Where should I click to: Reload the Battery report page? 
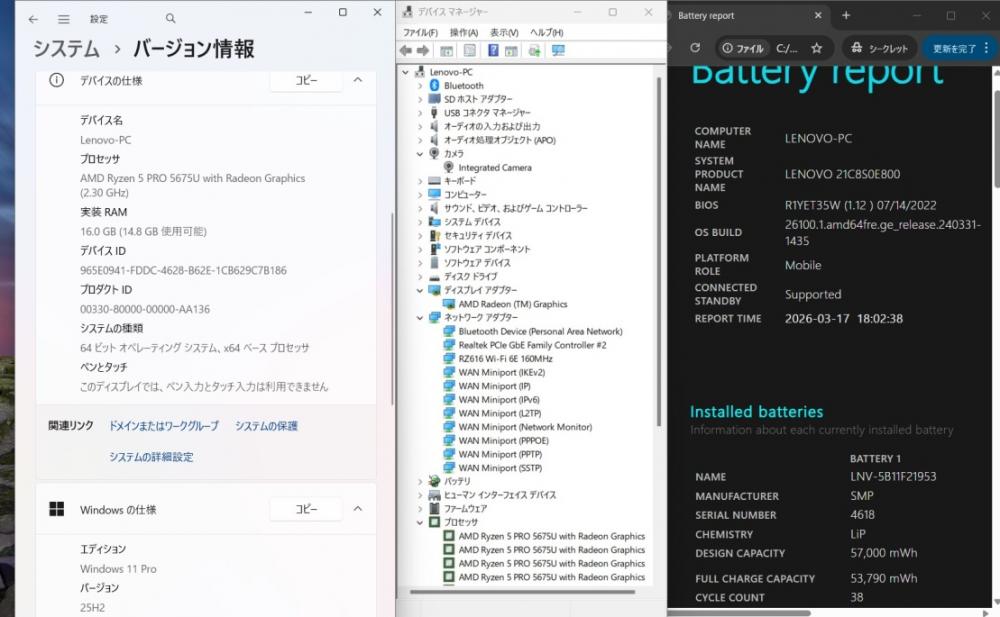[695, 48]
